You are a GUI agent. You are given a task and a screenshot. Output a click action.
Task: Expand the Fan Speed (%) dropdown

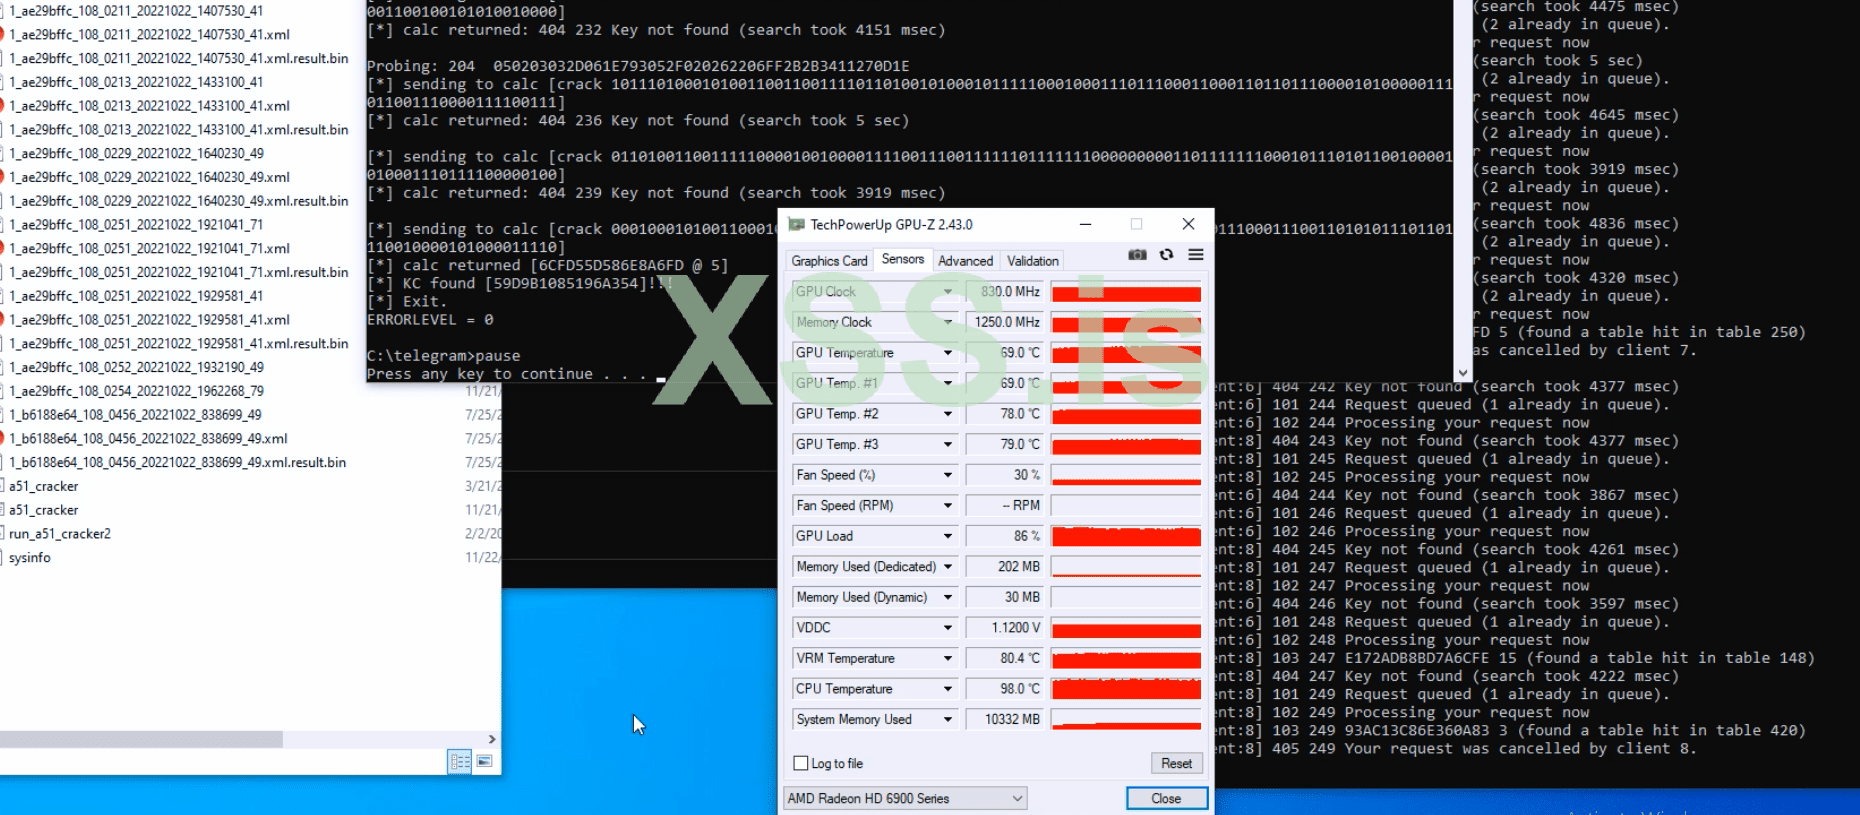948,475
